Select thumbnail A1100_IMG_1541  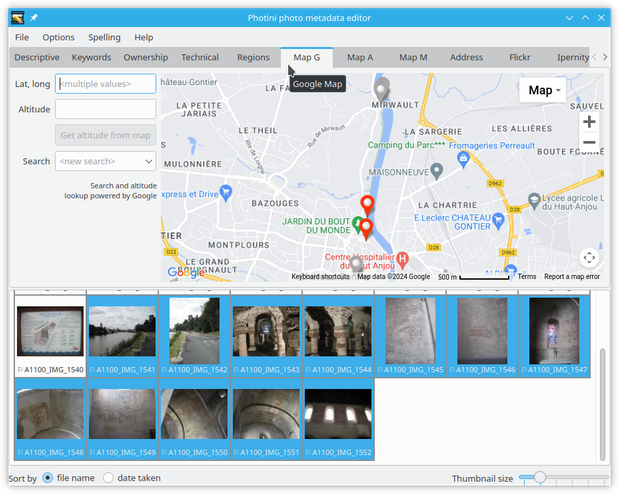pos(122,336)
